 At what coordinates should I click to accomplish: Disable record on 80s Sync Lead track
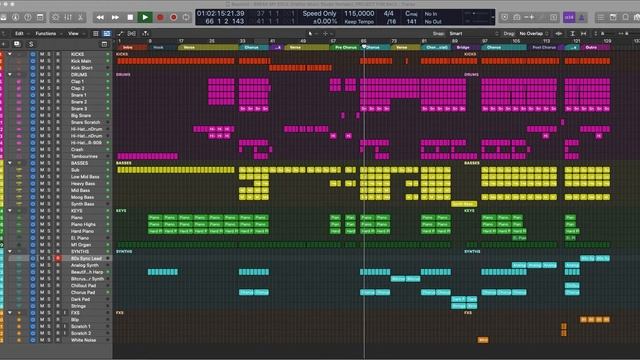58,258
